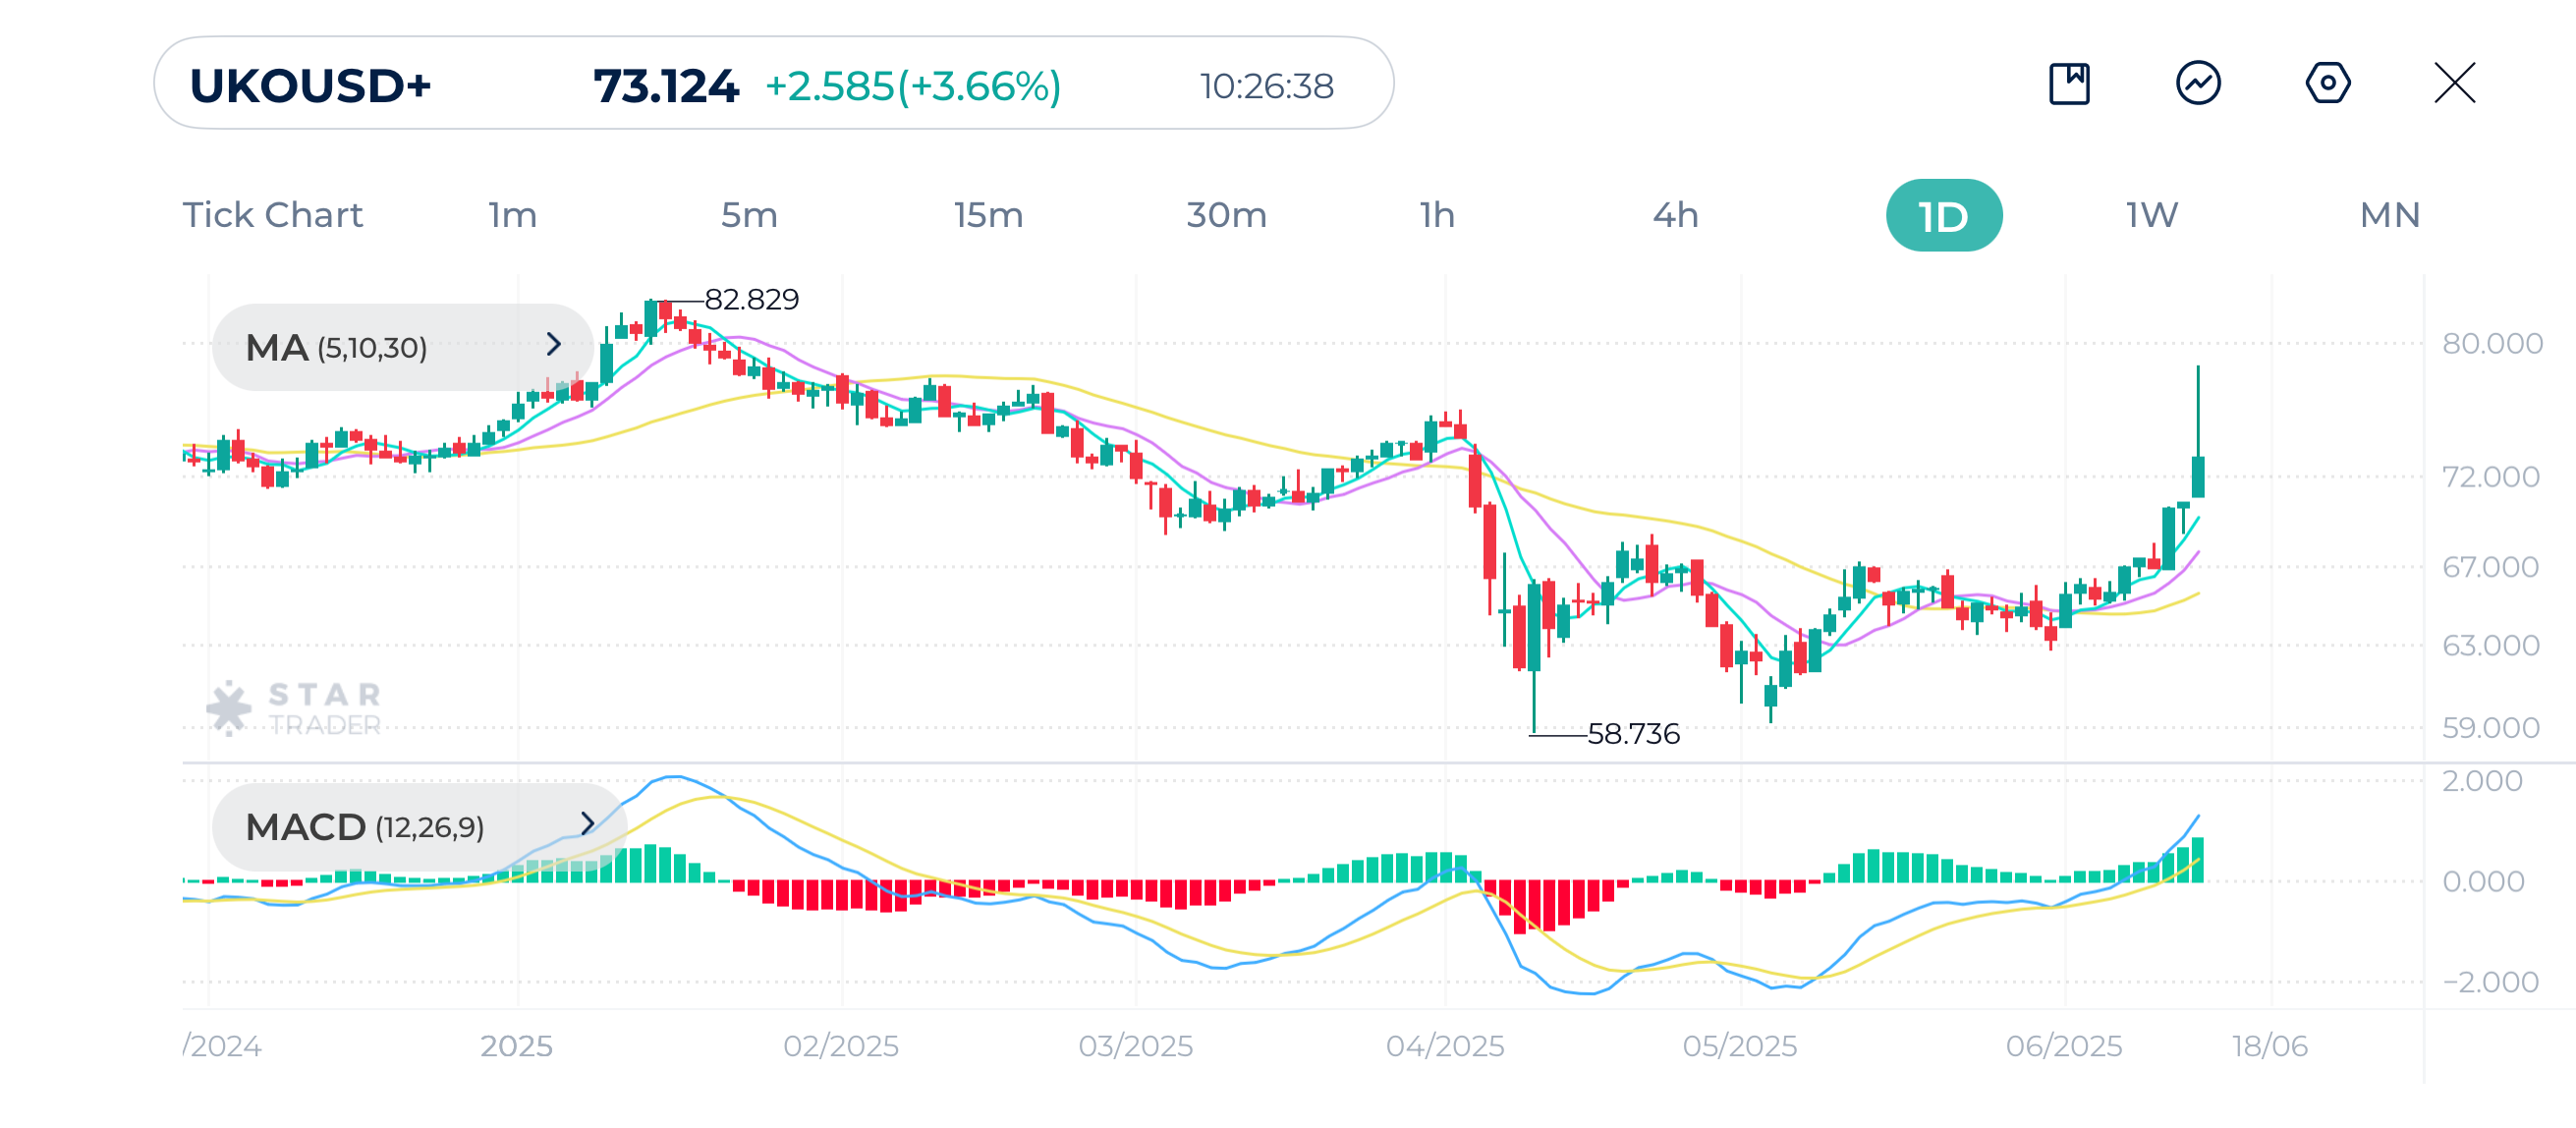Click the UKOUSD+ symbol name
The height and width of the screenshot is (1128, 2576).
tap(310, 86)
